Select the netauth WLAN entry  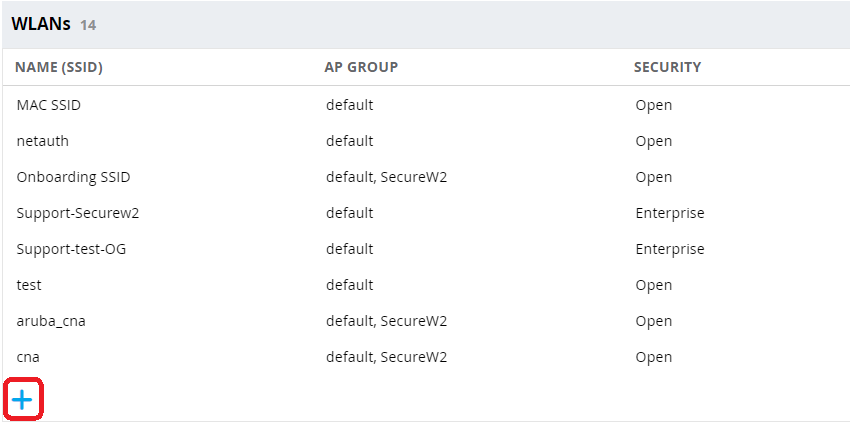pos(43,141)
